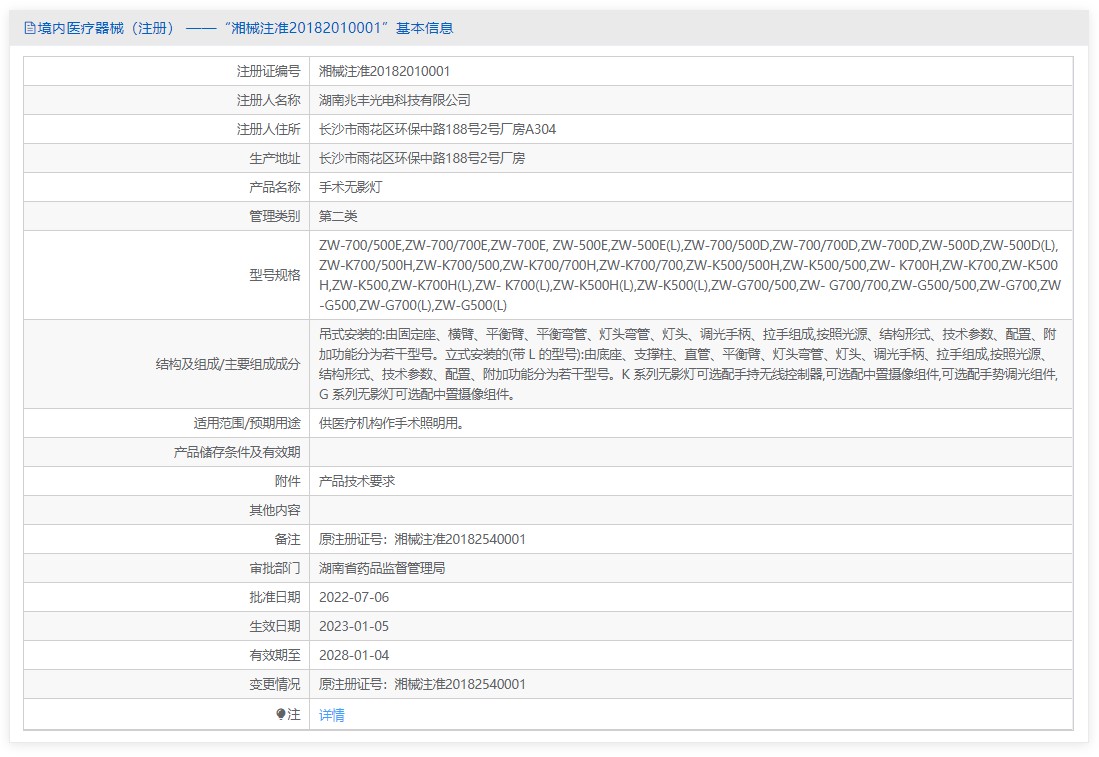1099x757 pixels.
Task: Click the 适用范围/预期用途 label
Action: pyautogui.click(x=247, y=423)
